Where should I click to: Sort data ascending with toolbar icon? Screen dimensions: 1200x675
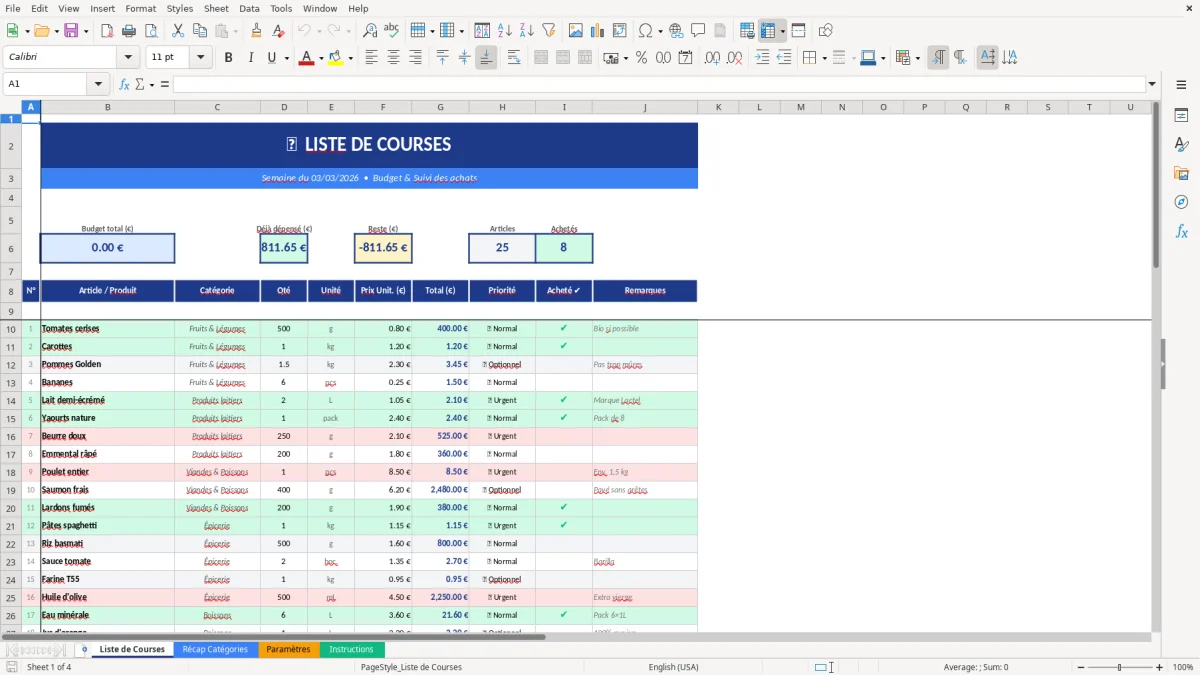503,30
